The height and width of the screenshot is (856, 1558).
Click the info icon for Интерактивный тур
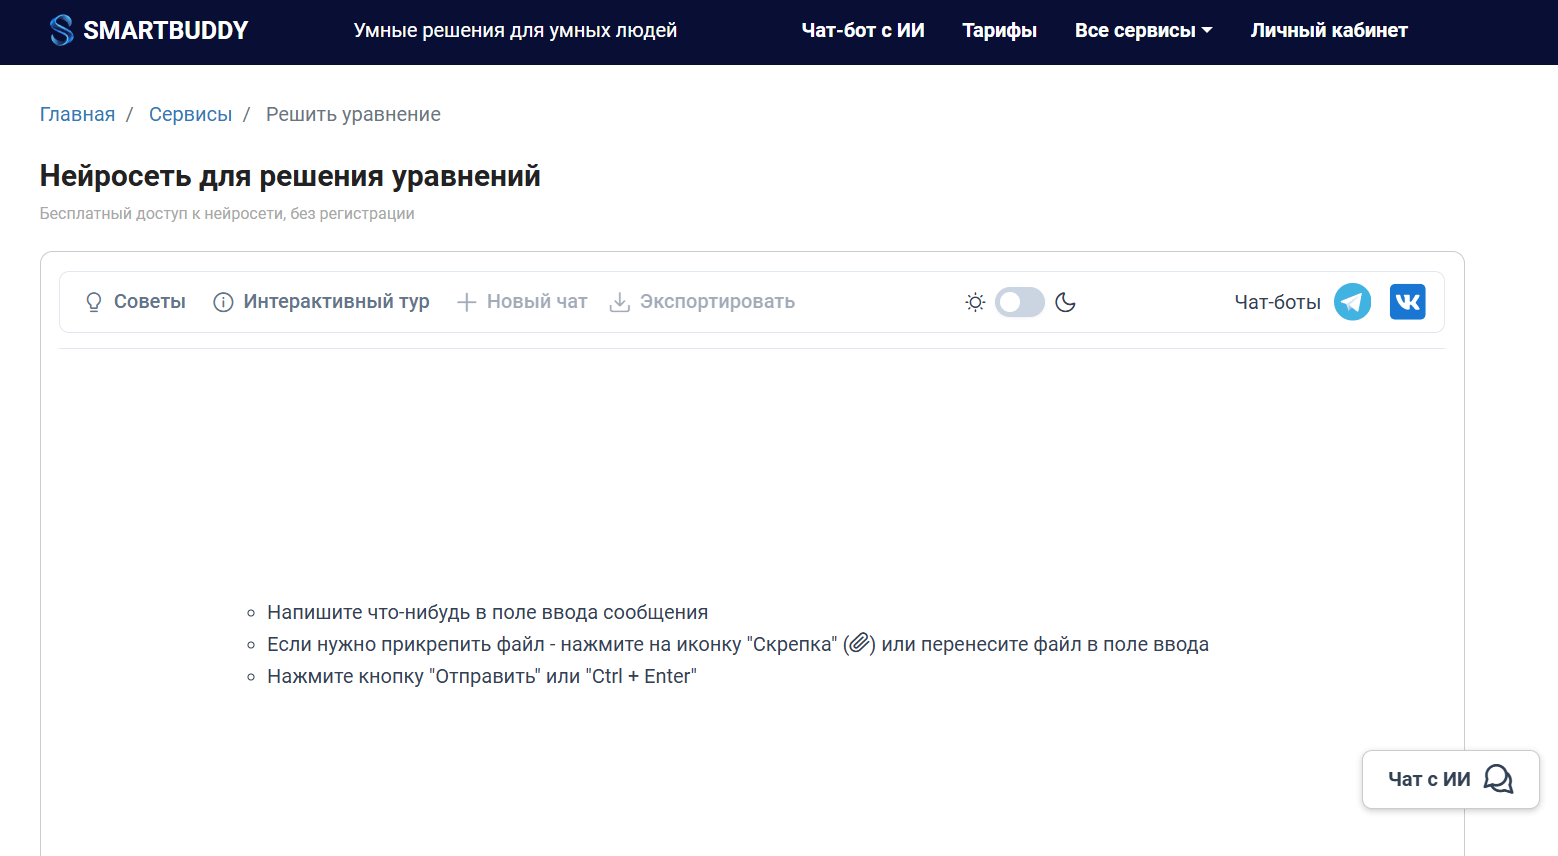223,302
